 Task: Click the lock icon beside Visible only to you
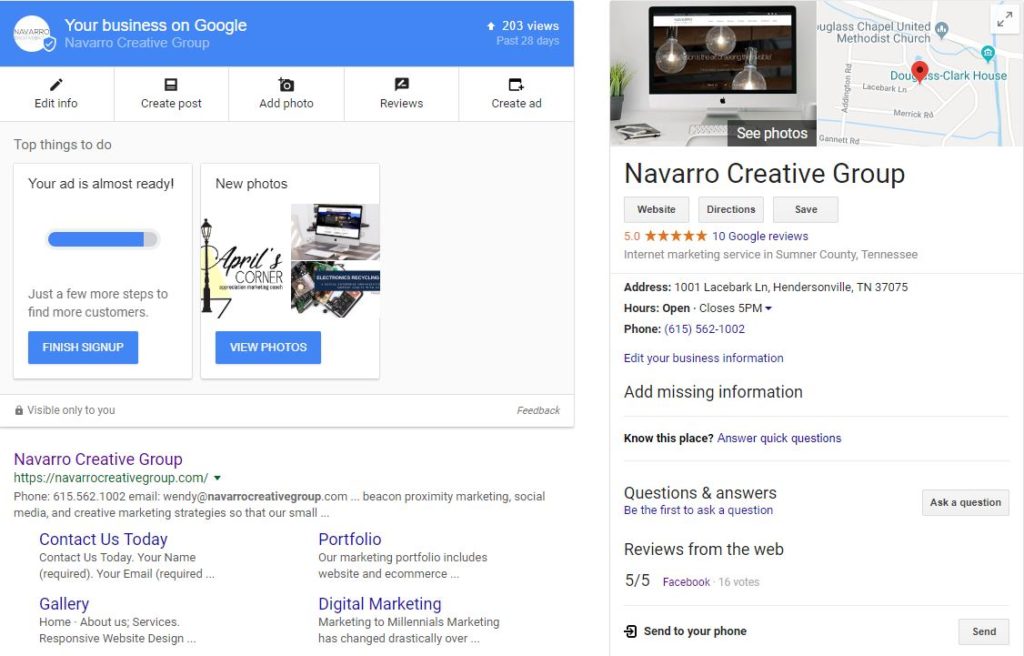coord(19,410)
